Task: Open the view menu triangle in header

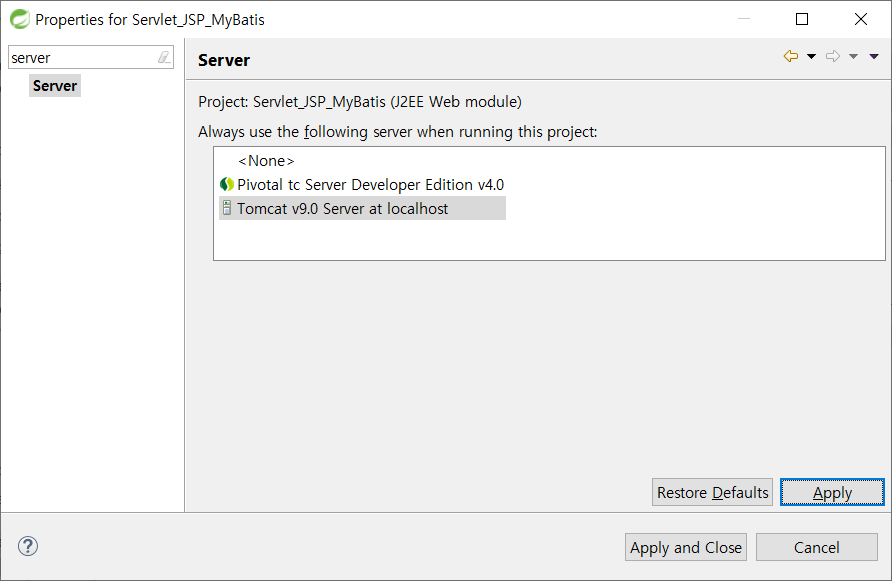Action: (874, 56)
